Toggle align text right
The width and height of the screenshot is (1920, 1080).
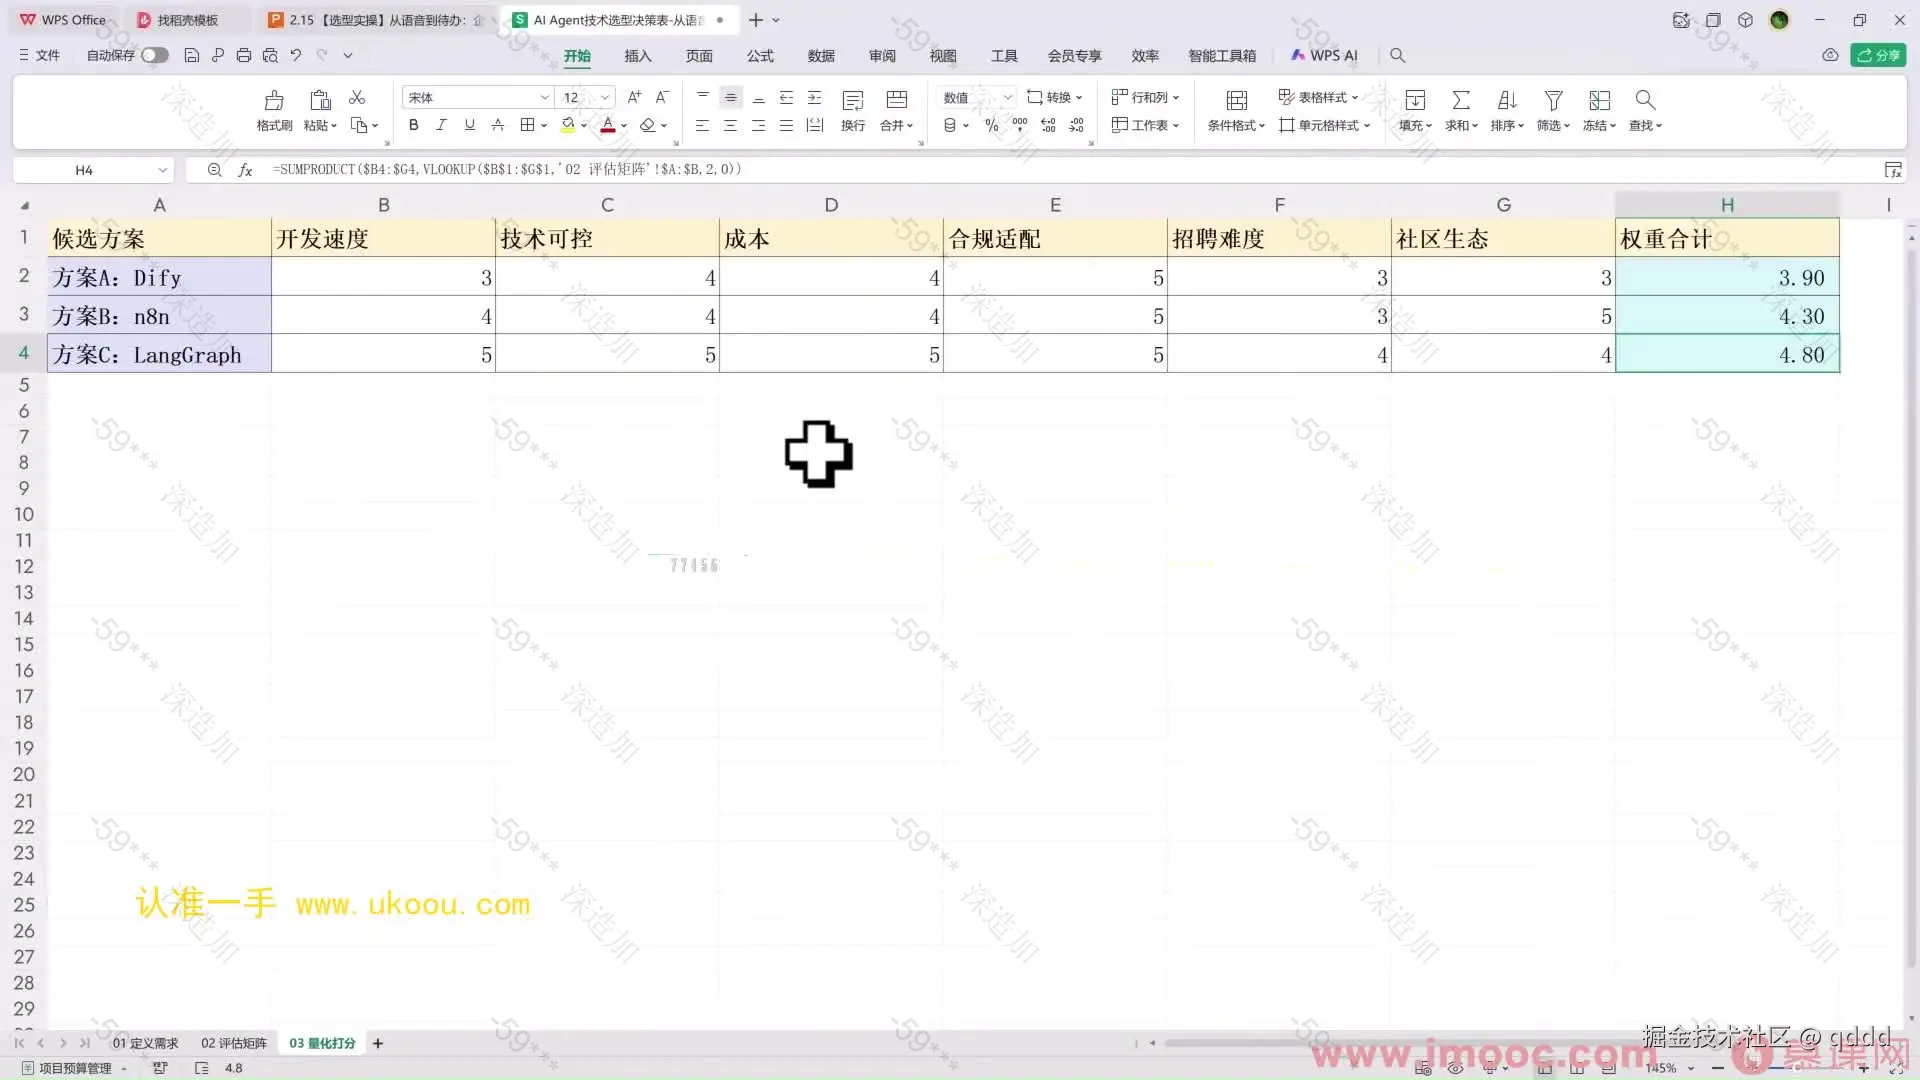pos(759,125)
